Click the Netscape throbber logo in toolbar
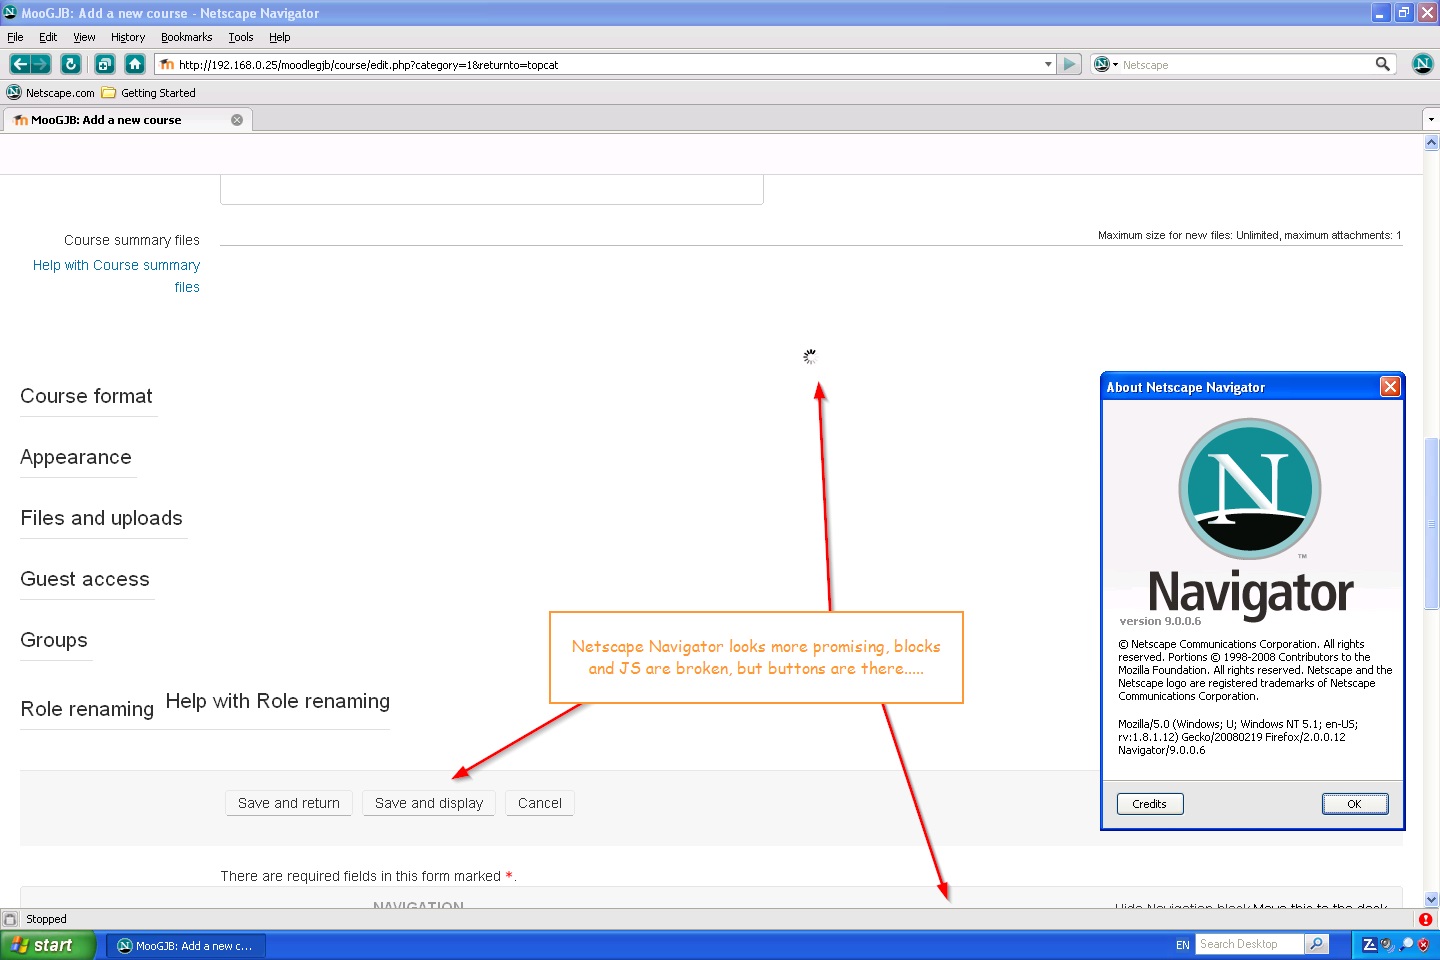This screenshot has height=960, width=1440. pos(1422,64)
